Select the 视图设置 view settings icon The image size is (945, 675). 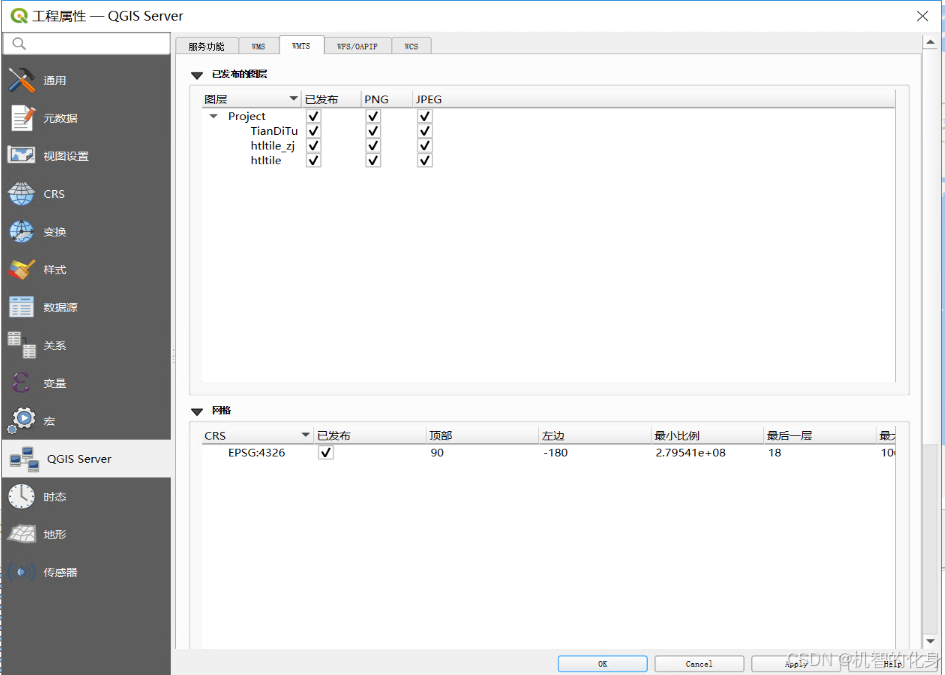[21, 155]
